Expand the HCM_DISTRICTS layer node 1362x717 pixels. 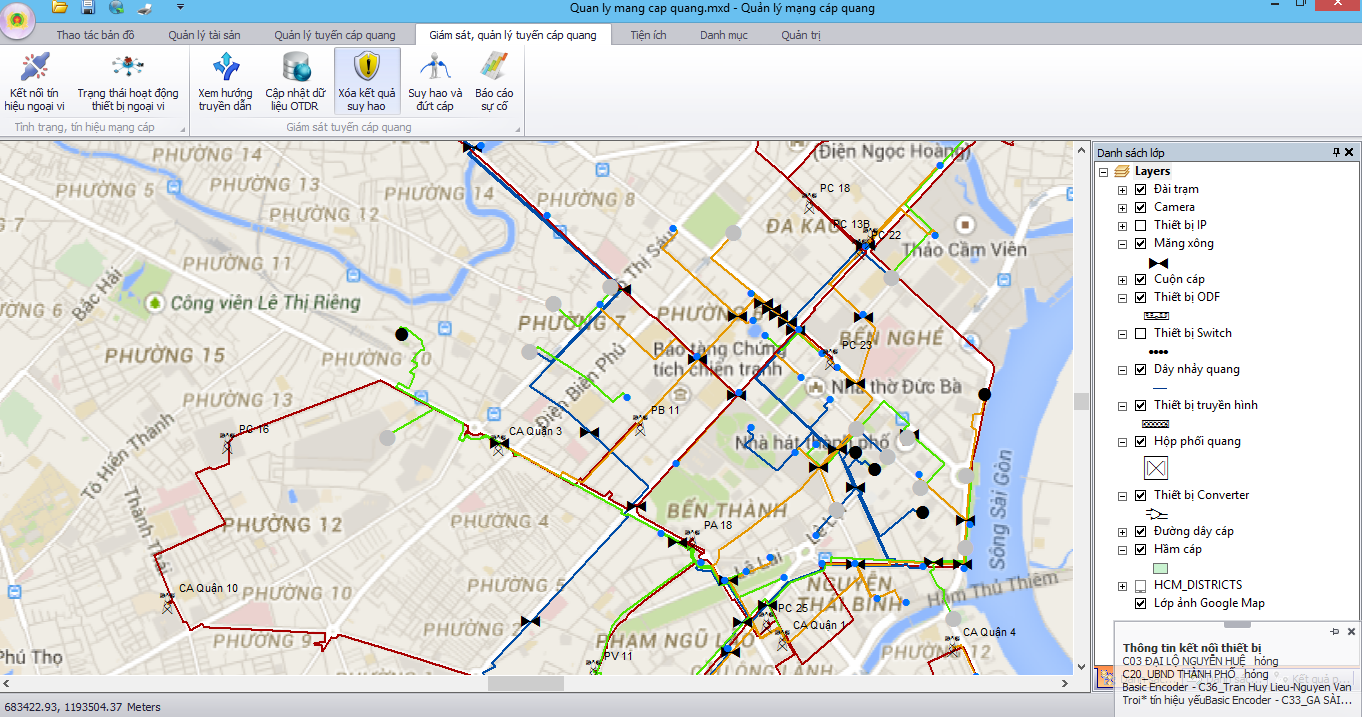click(x=1122, y=586)
